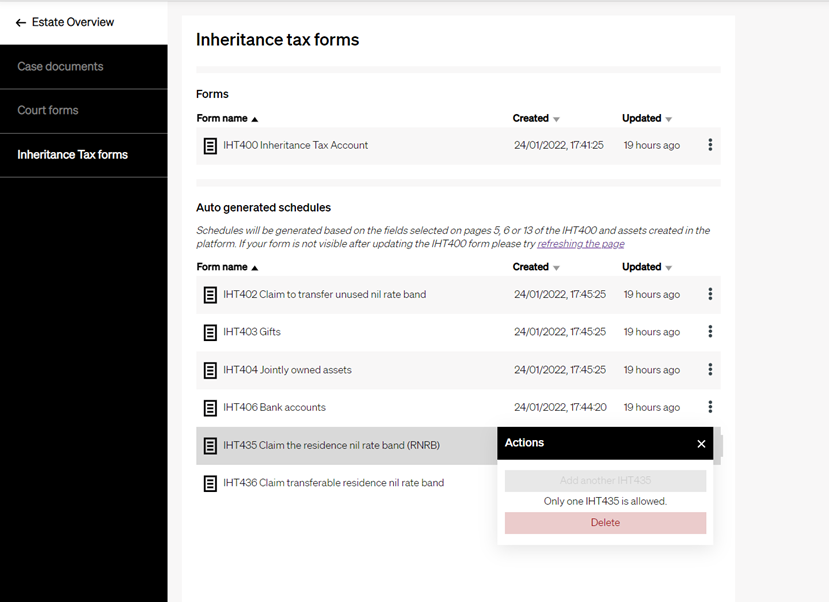This screenshot has height=602, width=829.
Task: Go to Case documents section
Action: [x=60, y=67]
